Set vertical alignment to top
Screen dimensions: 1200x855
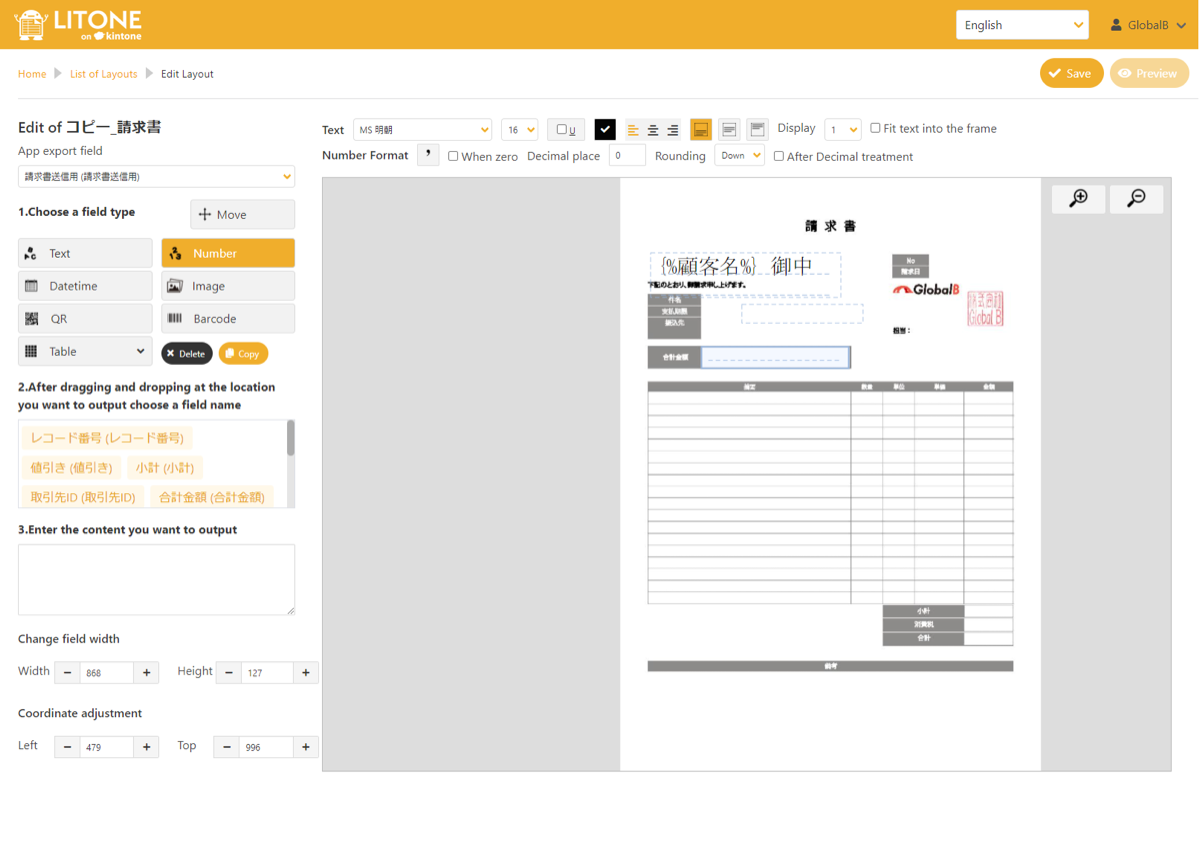click(757, 130)
